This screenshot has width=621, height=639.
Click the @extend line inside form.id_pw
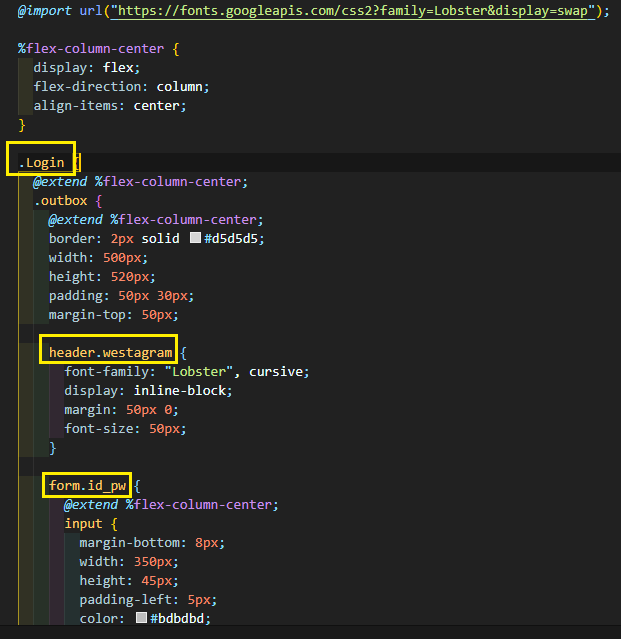(172, 505)
